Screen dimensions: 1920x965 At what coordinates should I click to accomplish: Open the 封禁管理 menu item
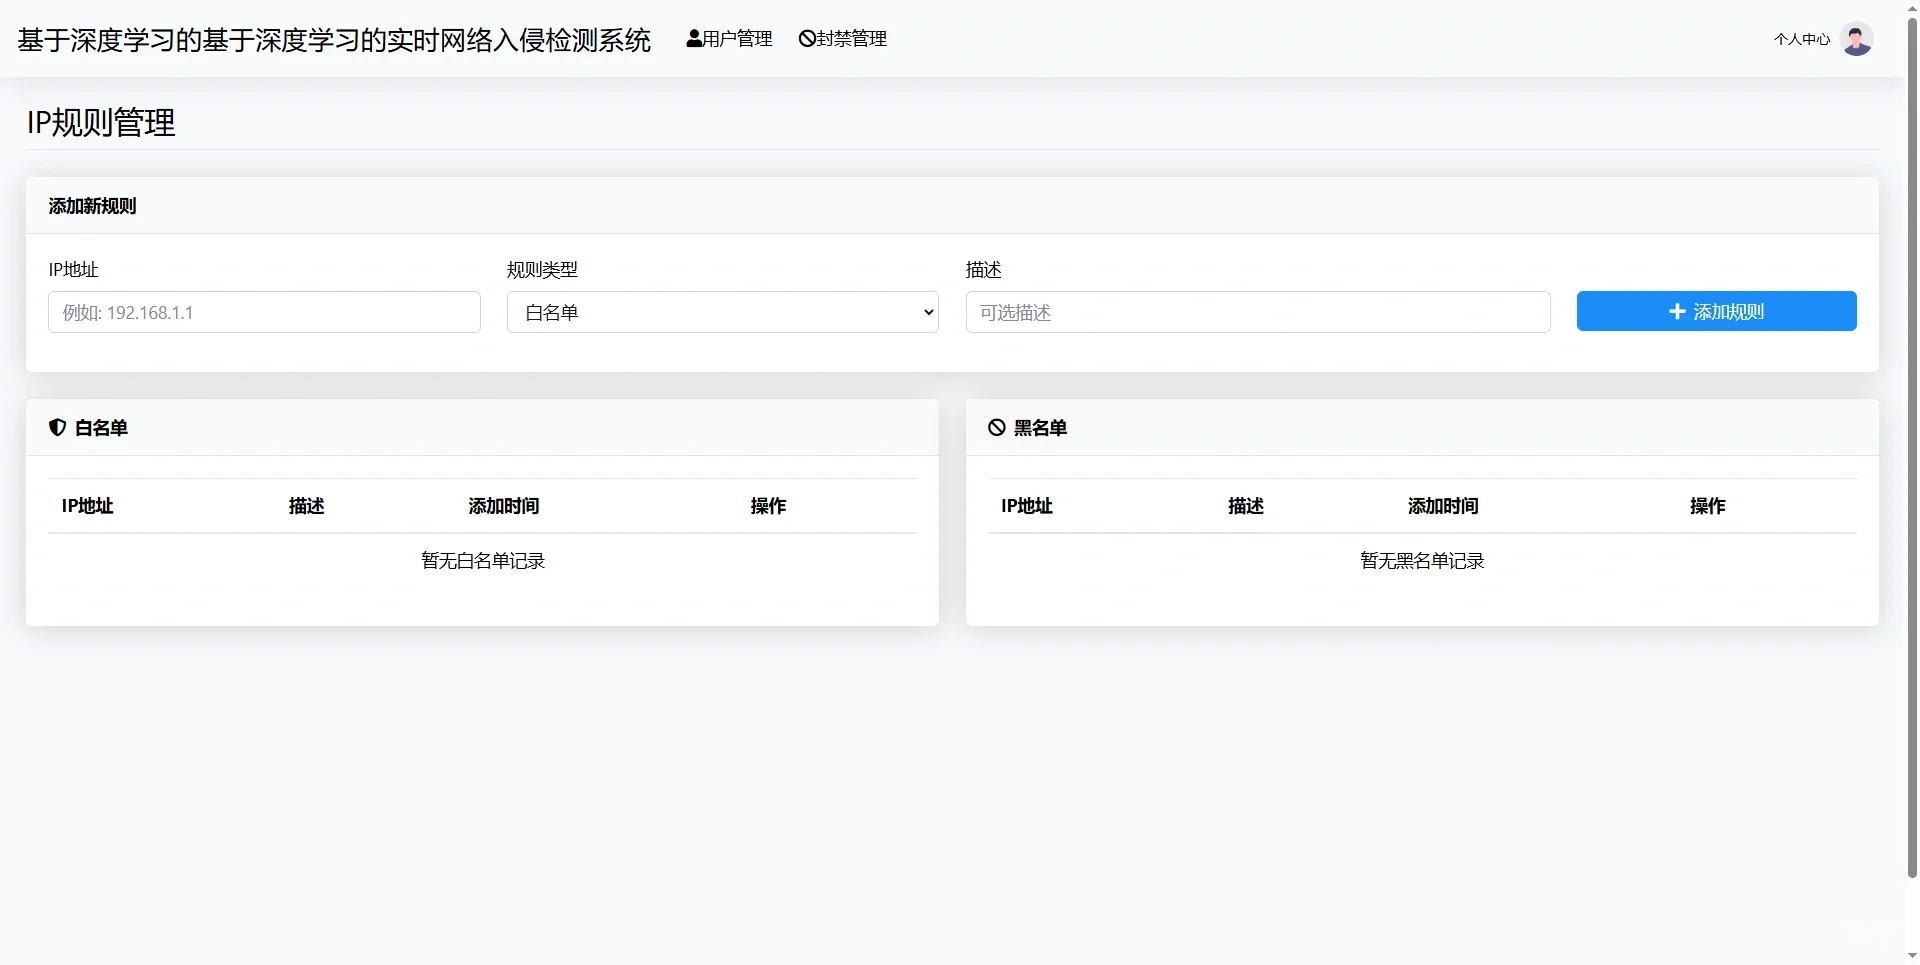[x=842, y=39]
